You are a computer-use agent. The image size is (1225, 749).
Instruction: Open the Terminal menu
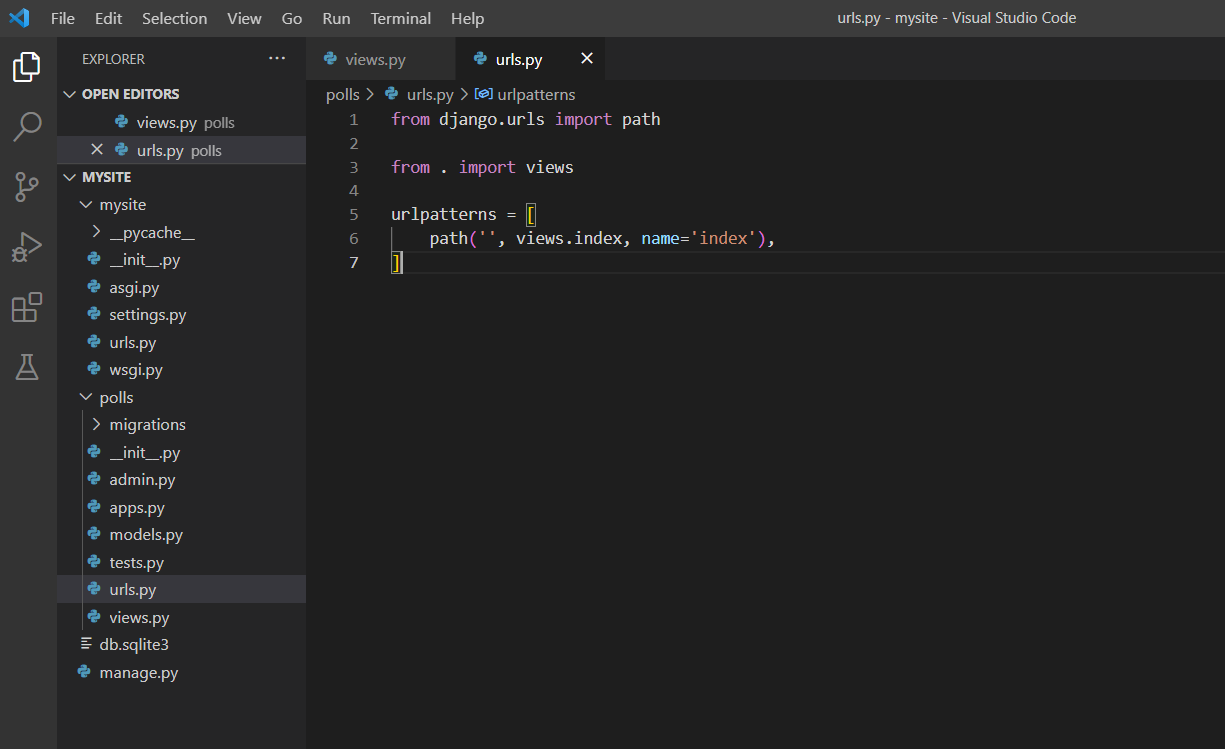tap(401, 18)
